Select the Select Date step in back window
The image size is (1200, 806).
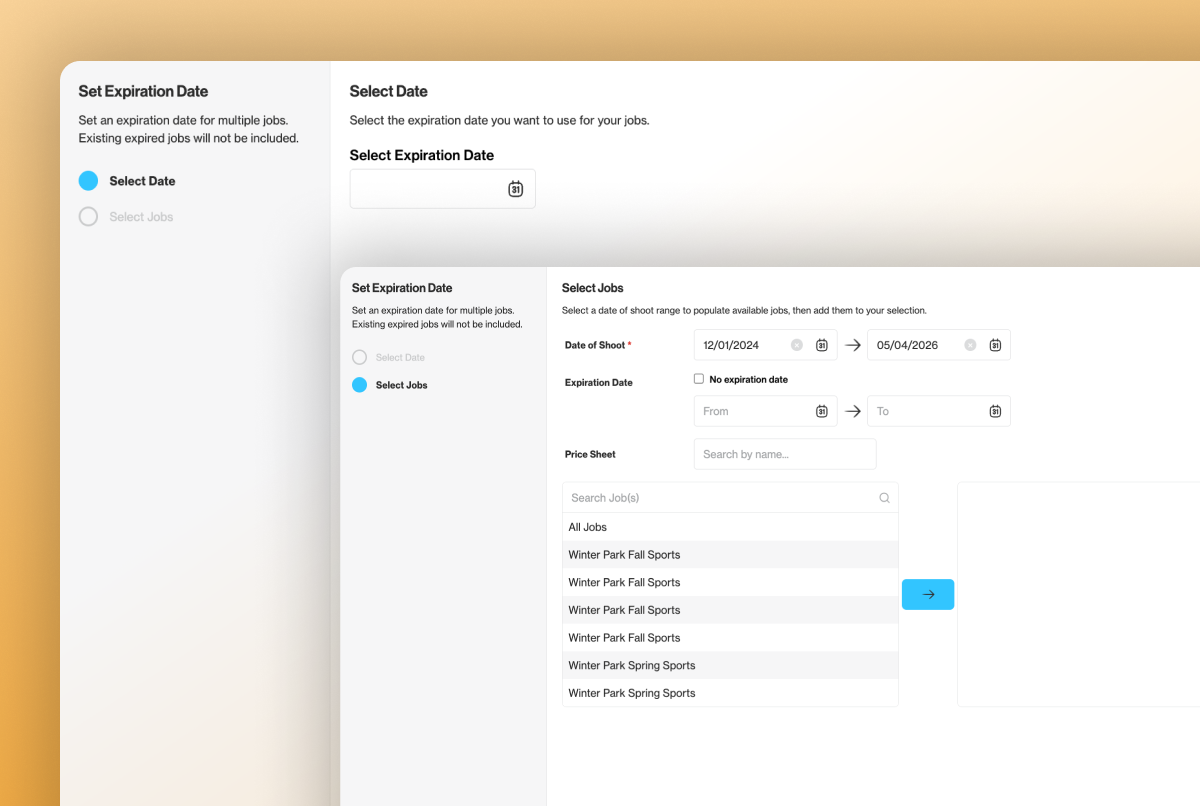coord(127,181)
